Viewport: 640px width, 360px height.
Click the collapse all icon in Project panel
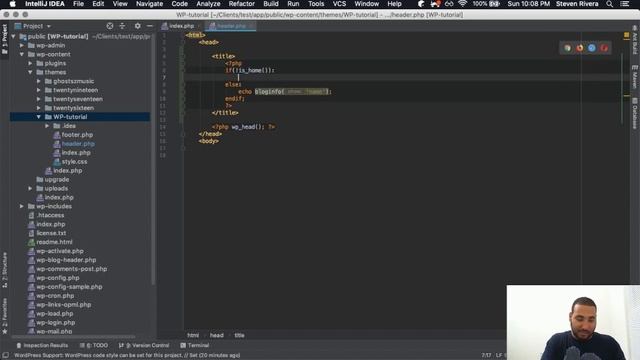coord(122,26)
